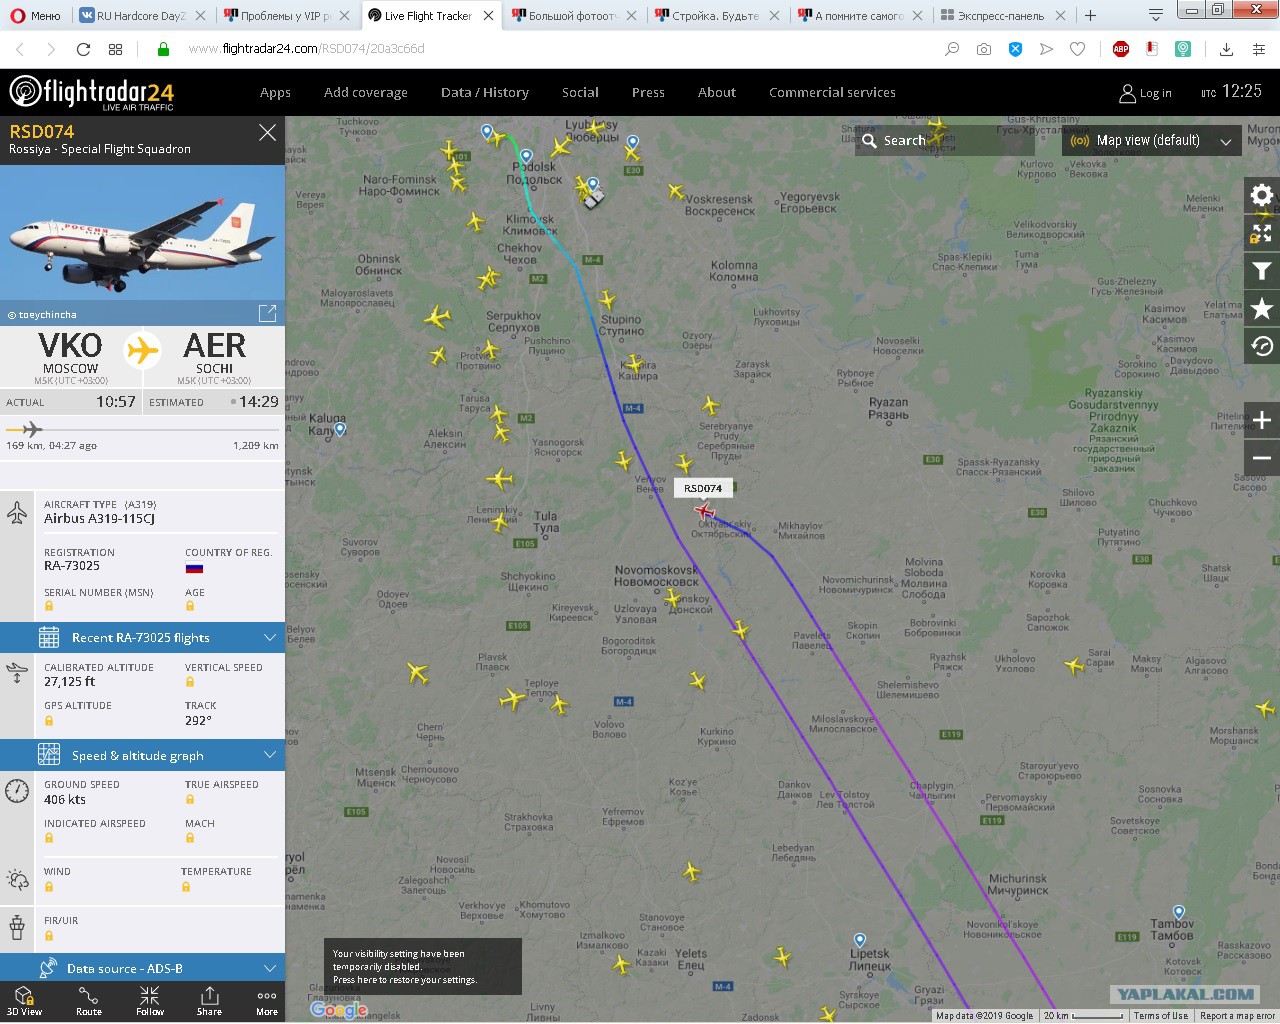
Task: Switch to the Большой фотоотчет tab
Action: click(574, 16)
